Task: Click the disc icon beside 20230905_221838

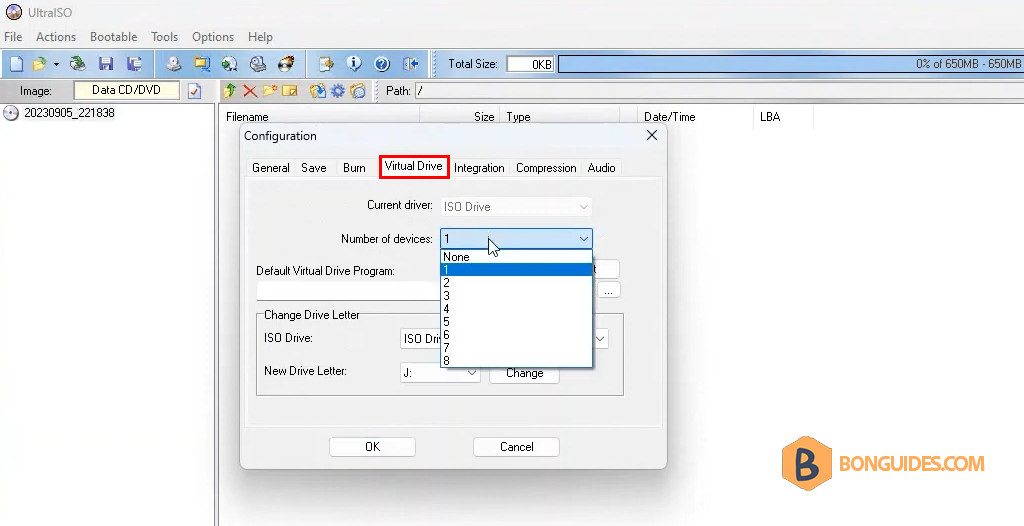Action: tap(10, 113)
